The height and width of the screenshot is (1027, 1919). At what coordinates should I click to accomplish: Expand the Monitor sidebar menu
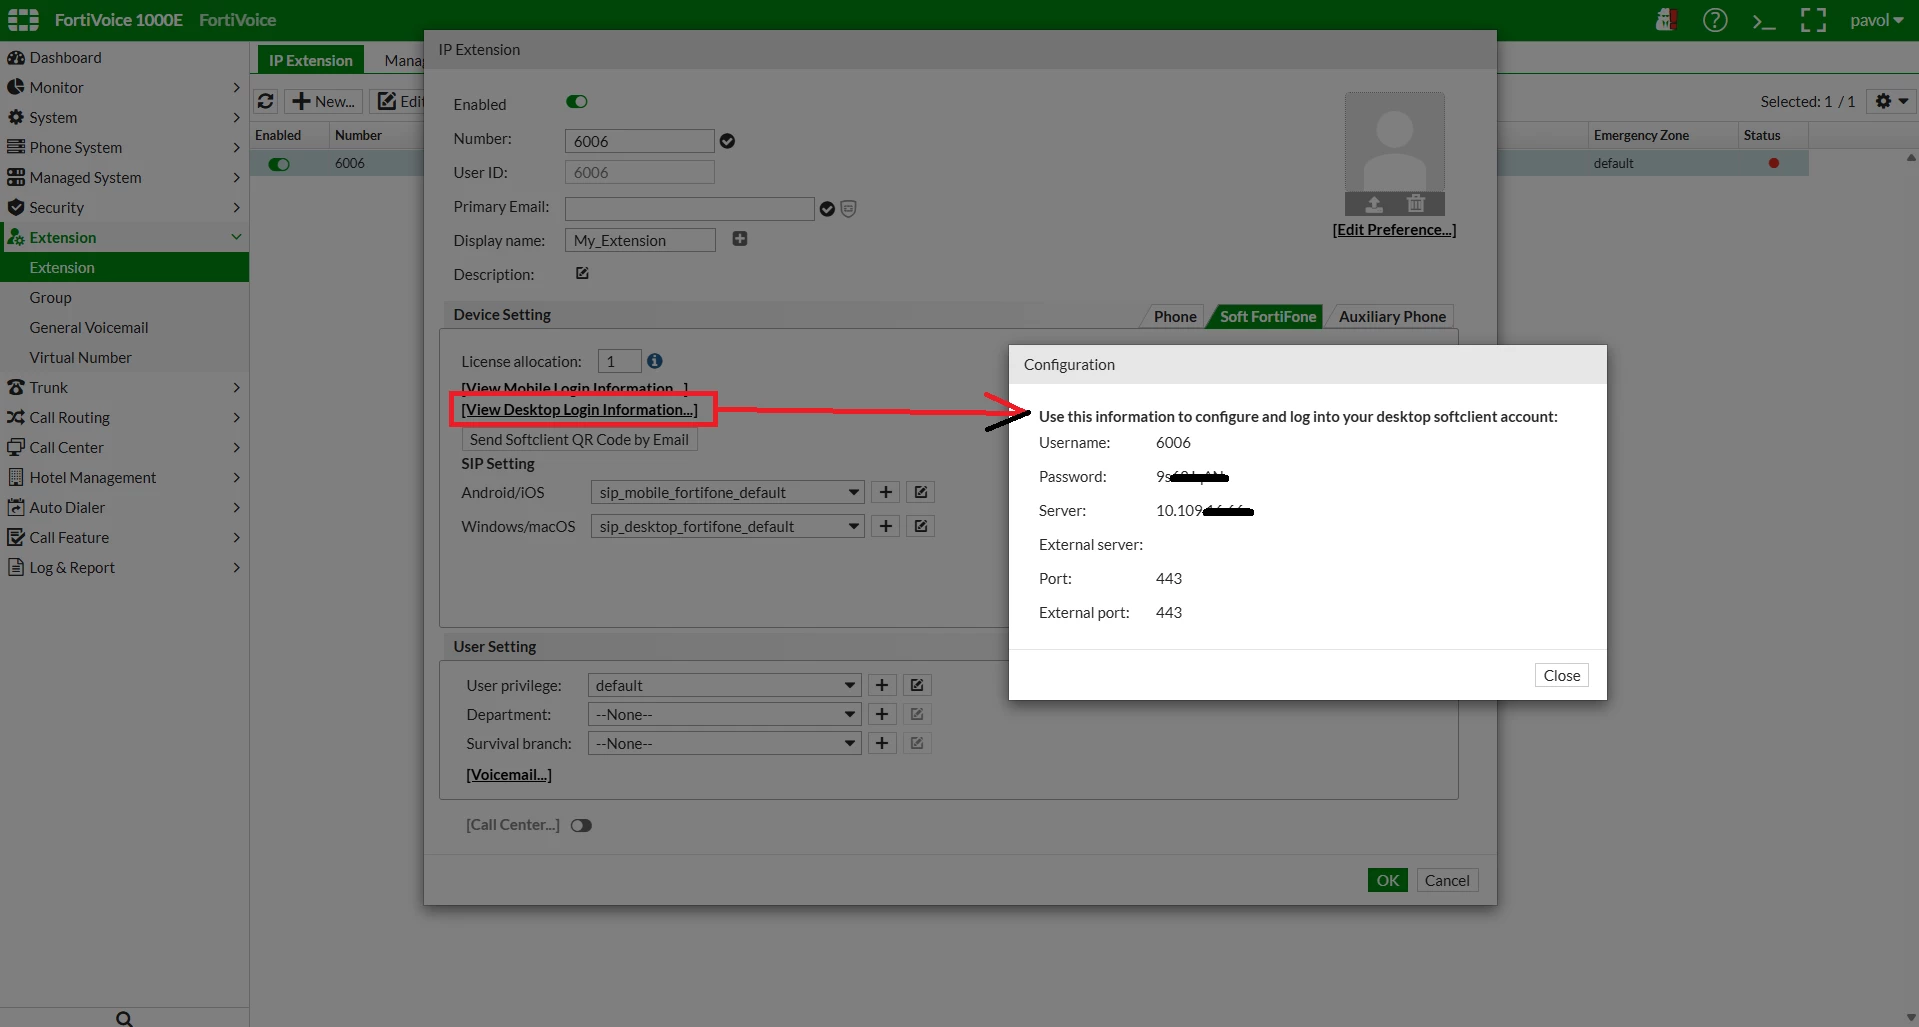(x=124, y=87)
